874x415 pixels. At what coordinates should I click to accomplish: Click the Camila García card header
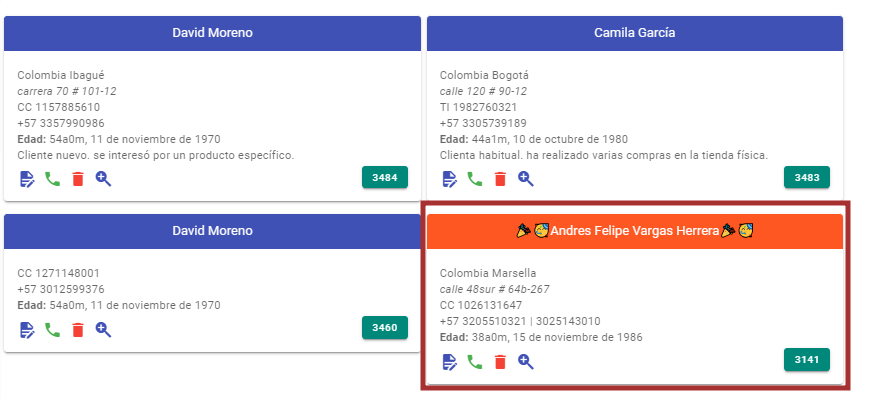(634, 33)
